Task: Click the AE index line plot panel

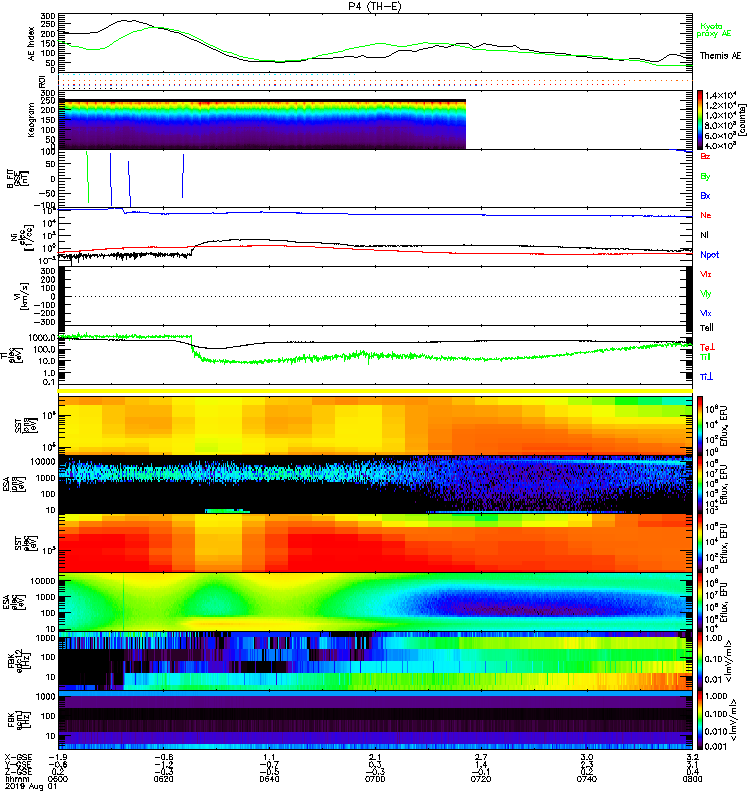Action: (375, 43)
